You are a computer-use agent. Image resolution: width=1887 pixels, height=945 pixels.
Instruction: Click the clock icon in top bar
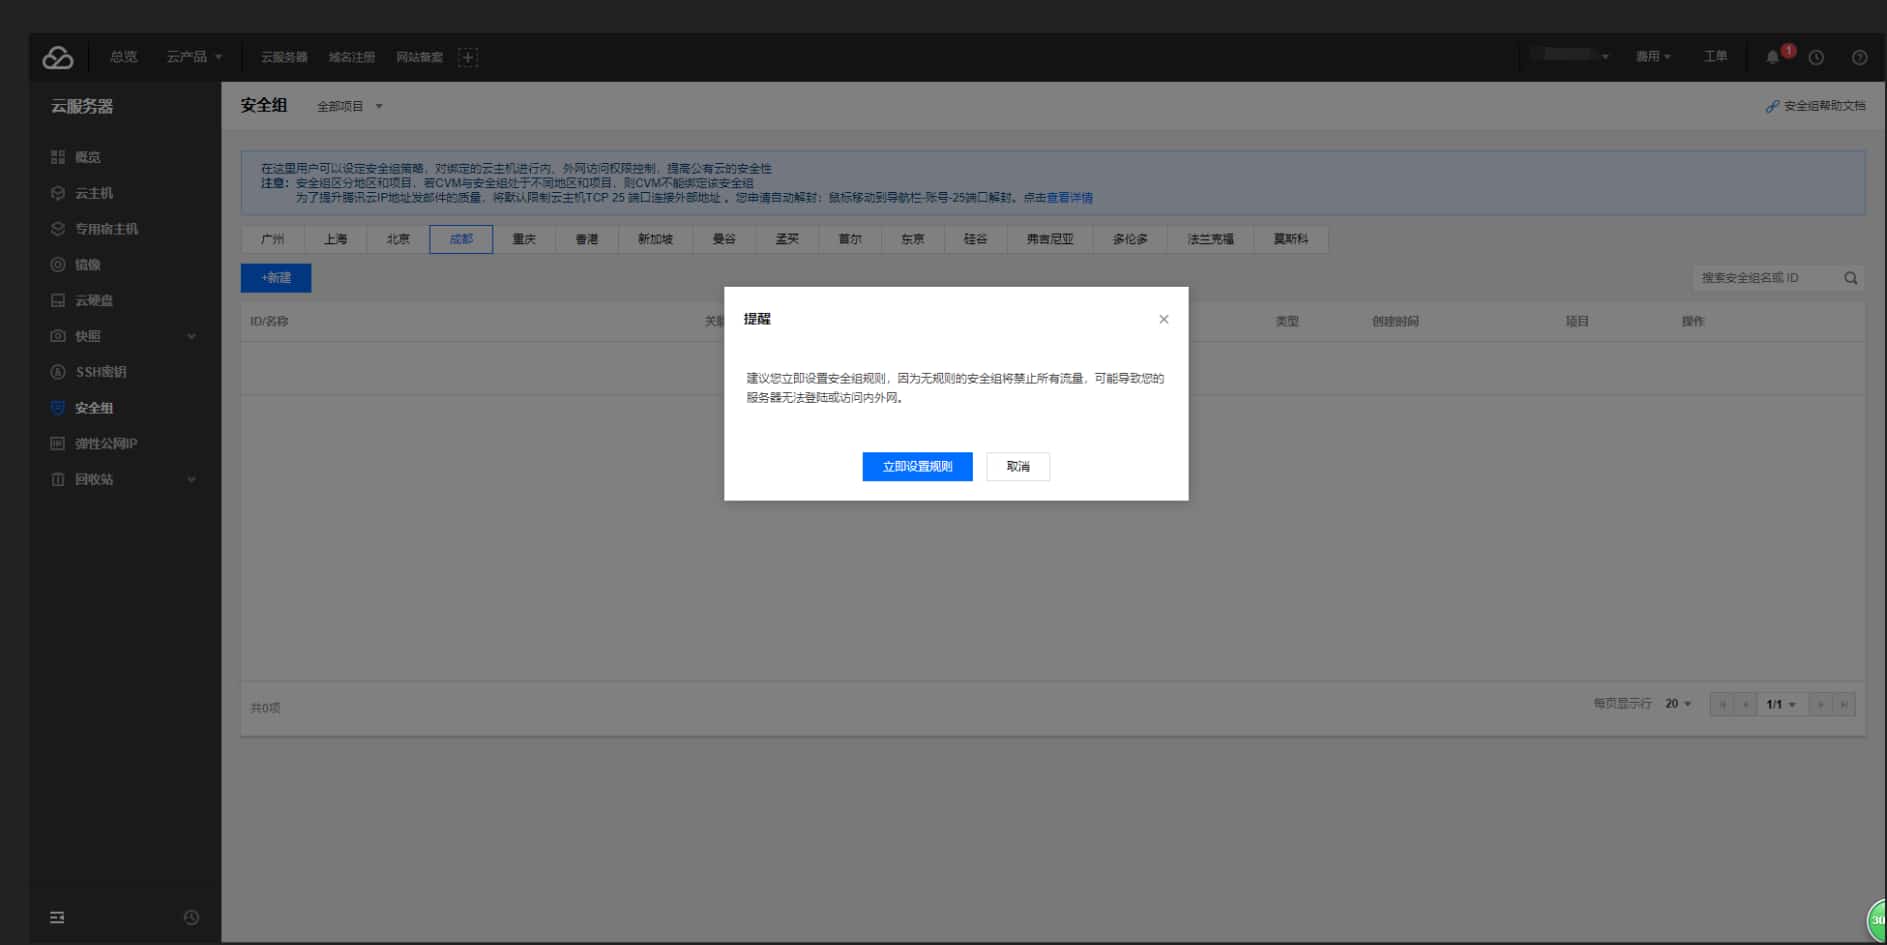[1816, 57]
